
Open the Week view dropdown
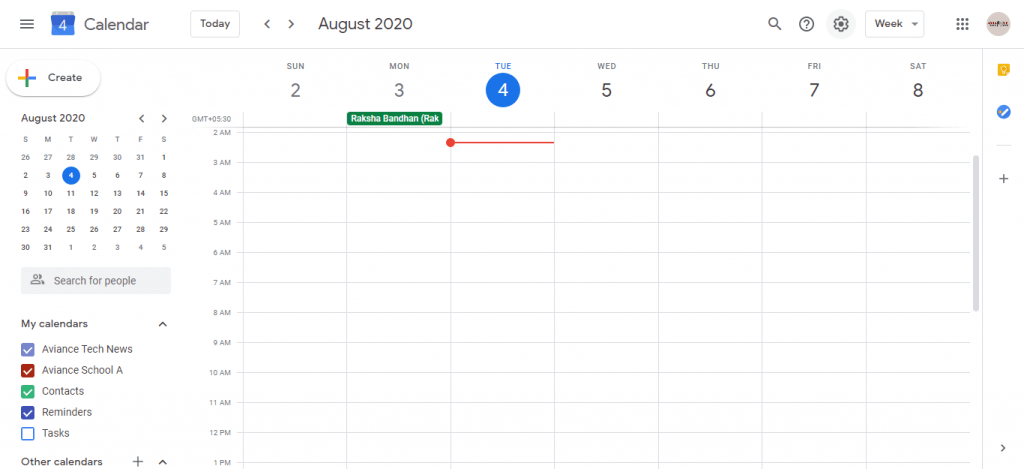click(894, 24)
